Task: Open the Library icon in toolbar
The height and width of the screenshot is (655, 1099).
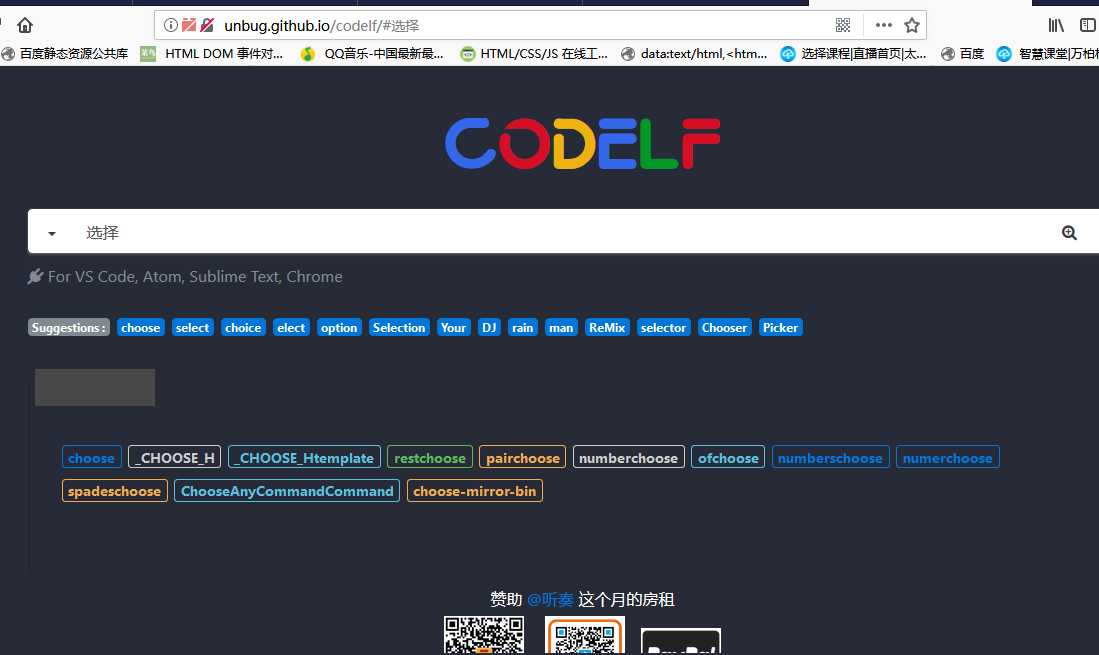Action: coord(1056,25)
